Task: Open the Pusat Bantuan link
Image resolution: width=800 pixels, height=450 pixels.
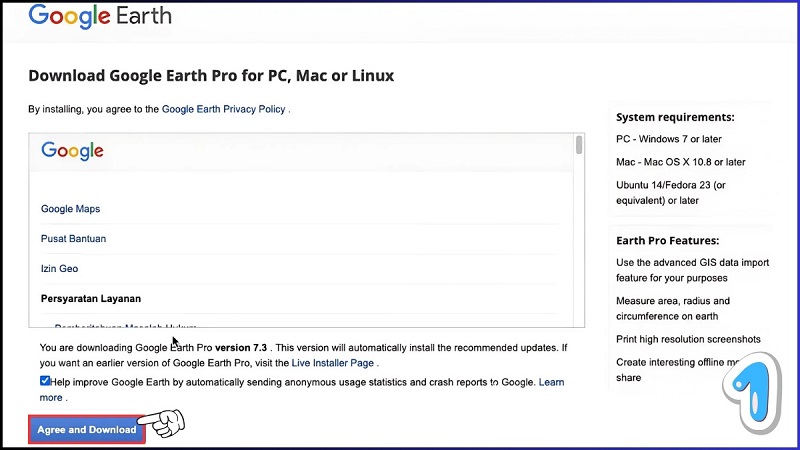Action: [x=73, y=239]
